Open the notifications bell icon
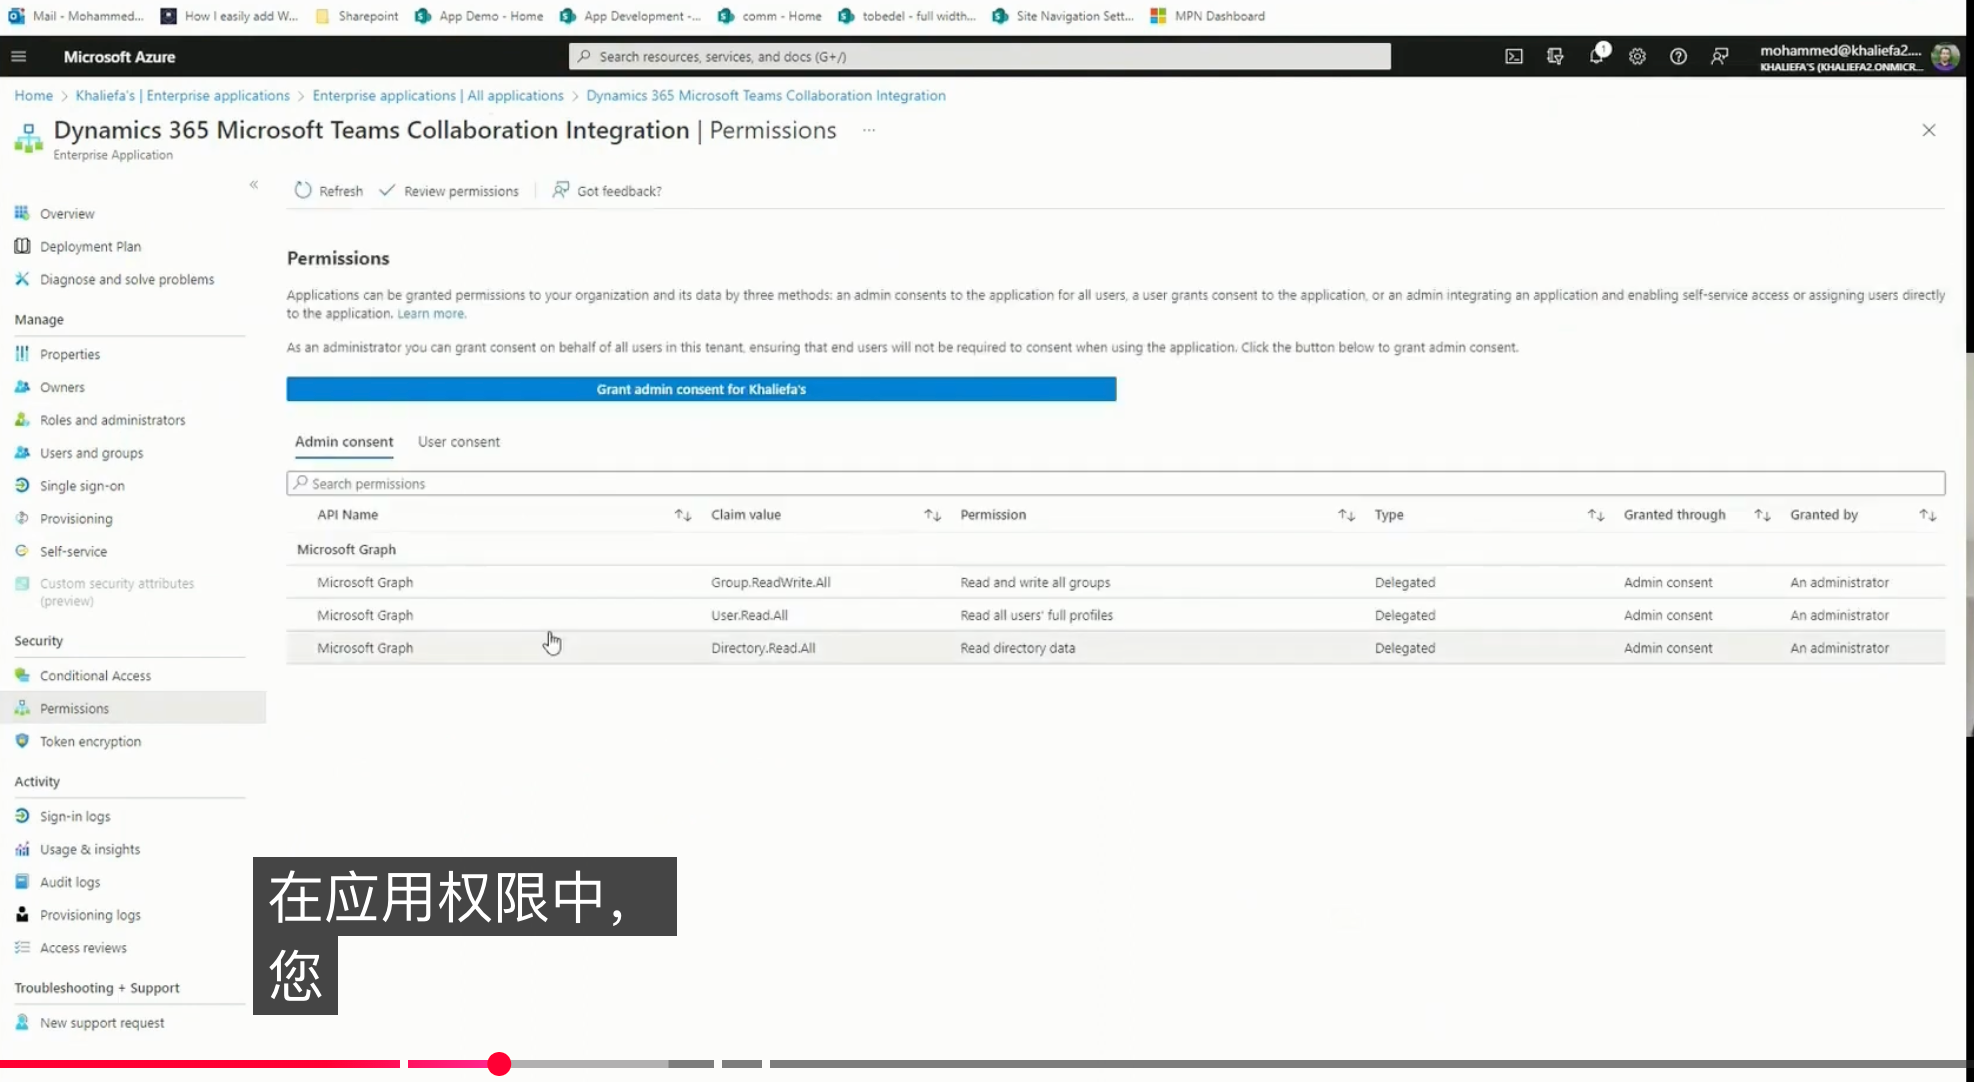 1597,56
